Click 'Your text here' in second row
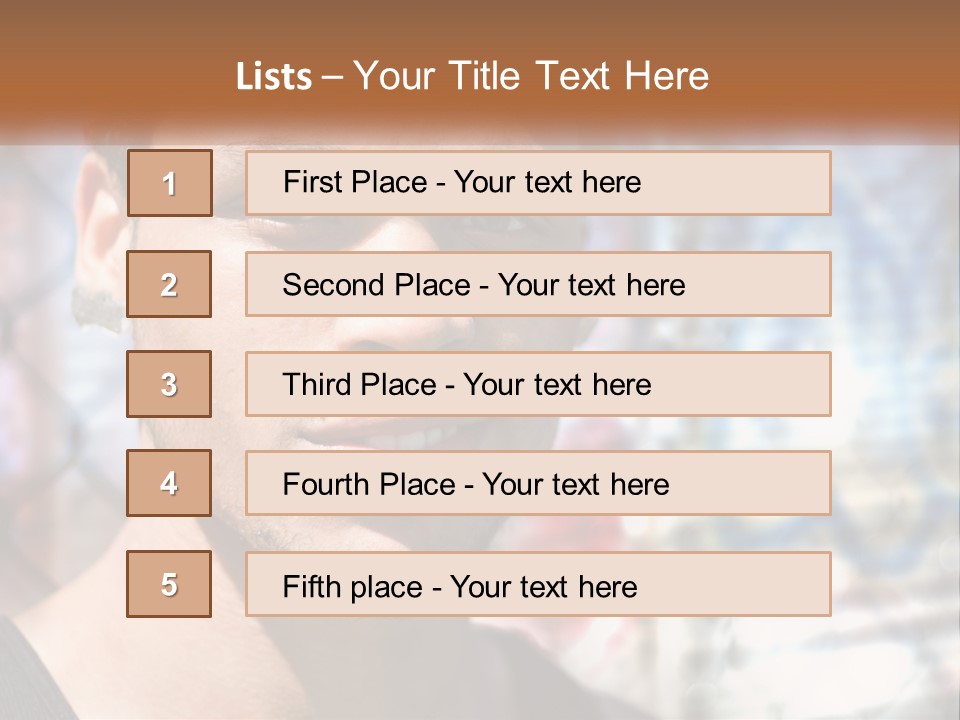This screenshot has height=720, width=960. point(591,285)
